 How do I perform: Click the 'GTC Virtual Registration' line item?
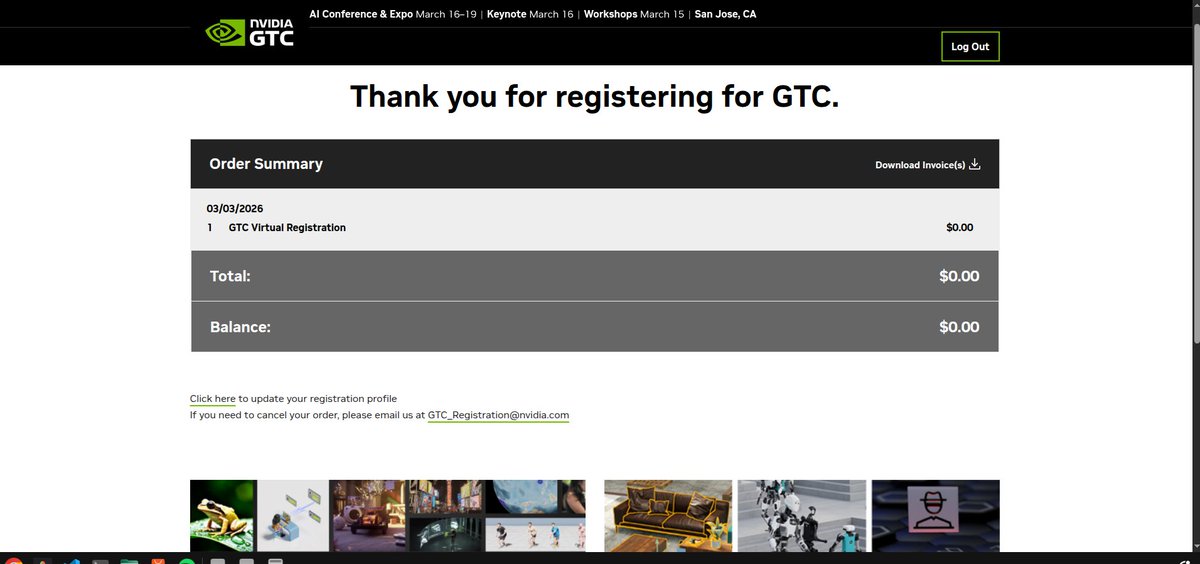pyautogui.click(x=287, y=228)
